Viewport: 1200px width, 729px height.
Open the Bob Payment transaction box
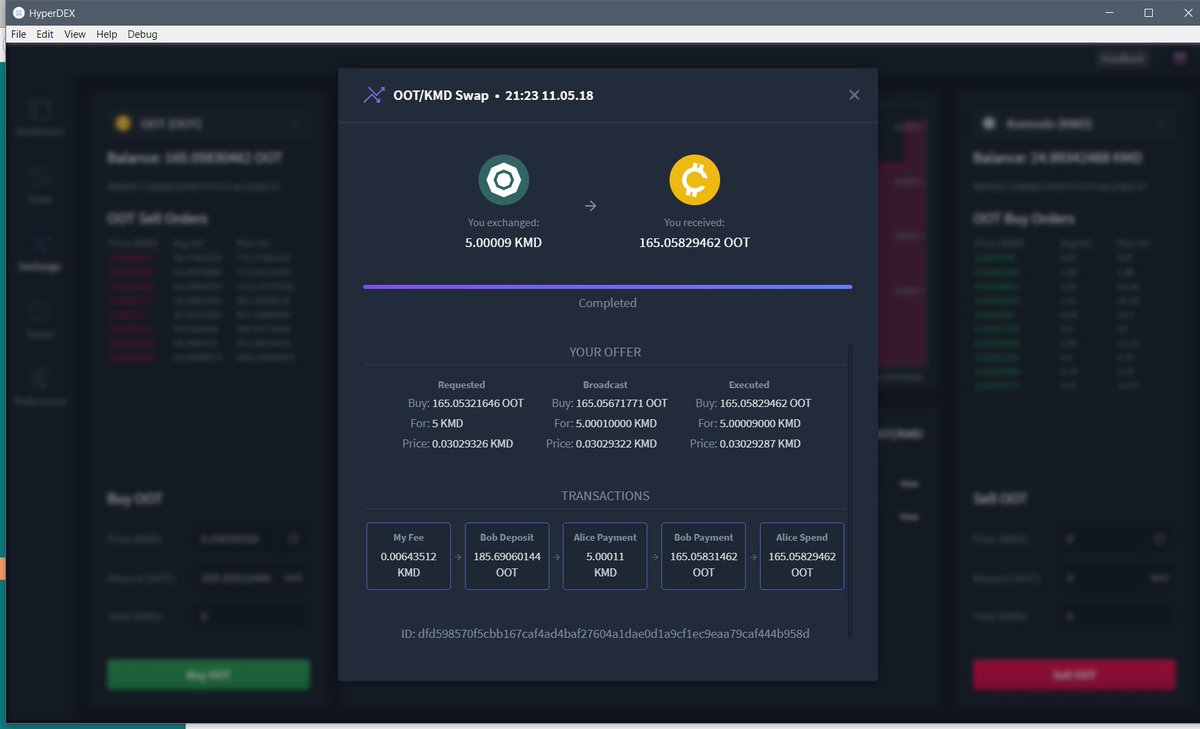[x=703, y=556]
